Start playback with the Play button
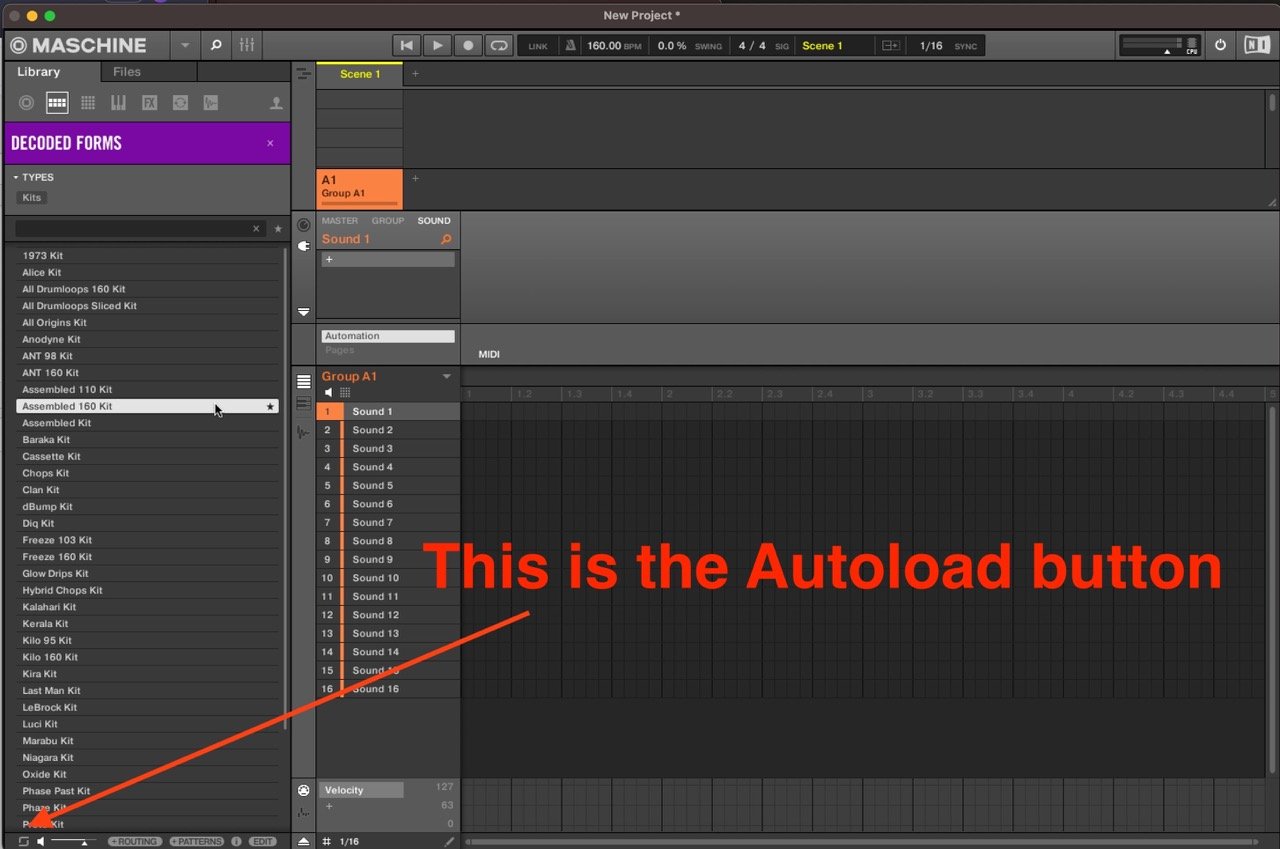 [x=437, y=45]
